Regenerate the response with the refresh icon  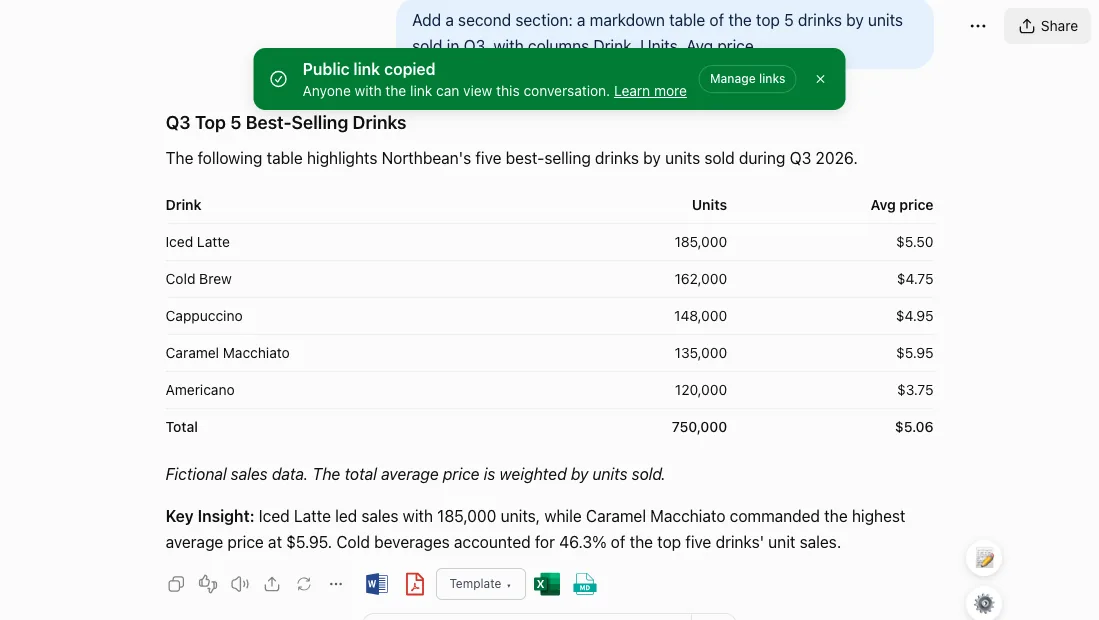[x=303, y=584]
